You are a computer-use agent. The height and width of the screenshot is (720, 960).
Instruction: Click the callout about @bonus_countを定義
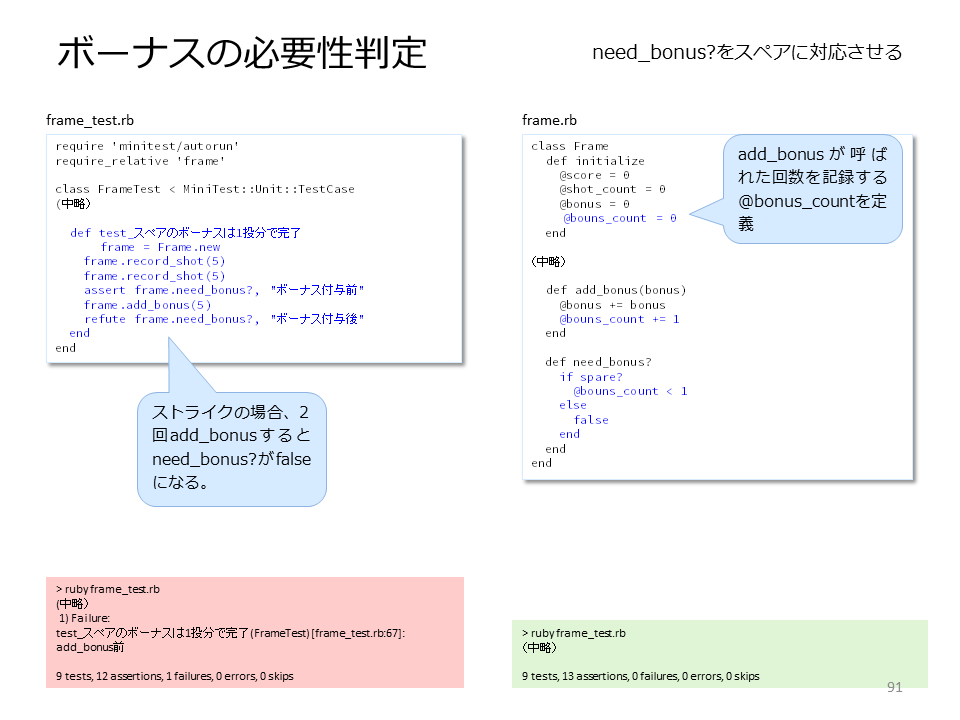coord(812,189)
